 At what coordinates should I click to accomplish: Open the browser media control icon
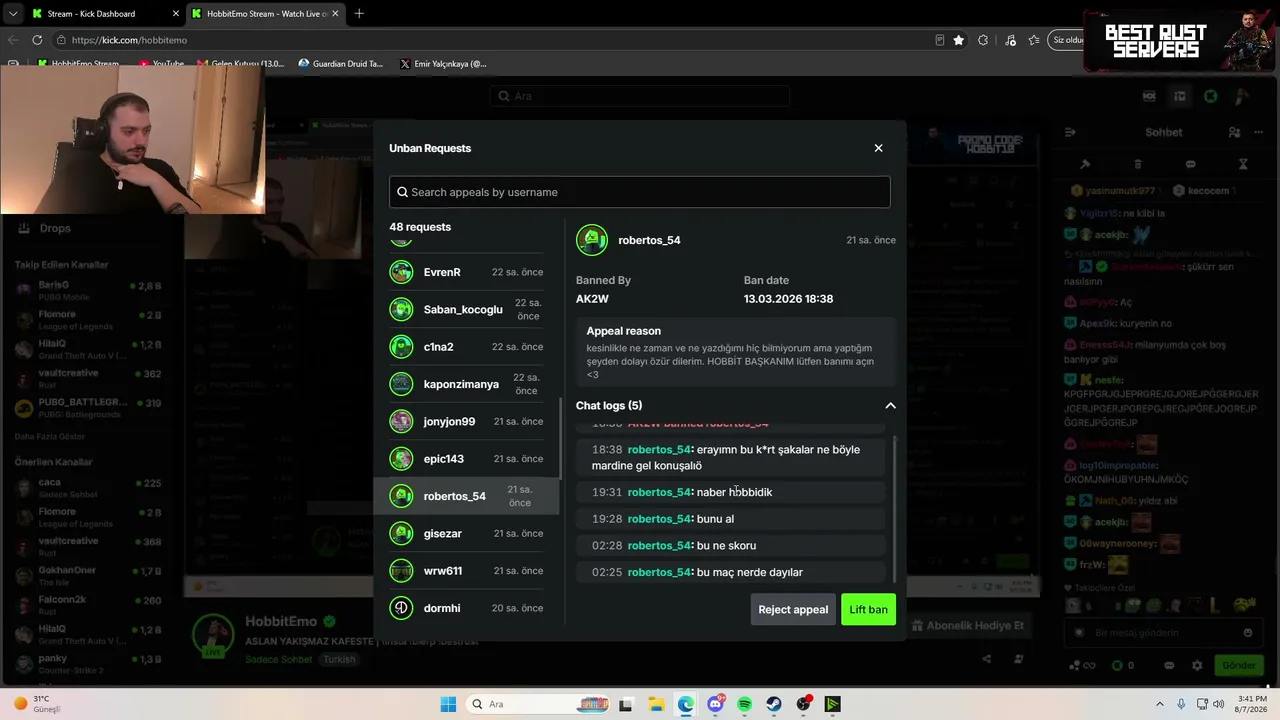[1010, 40]
